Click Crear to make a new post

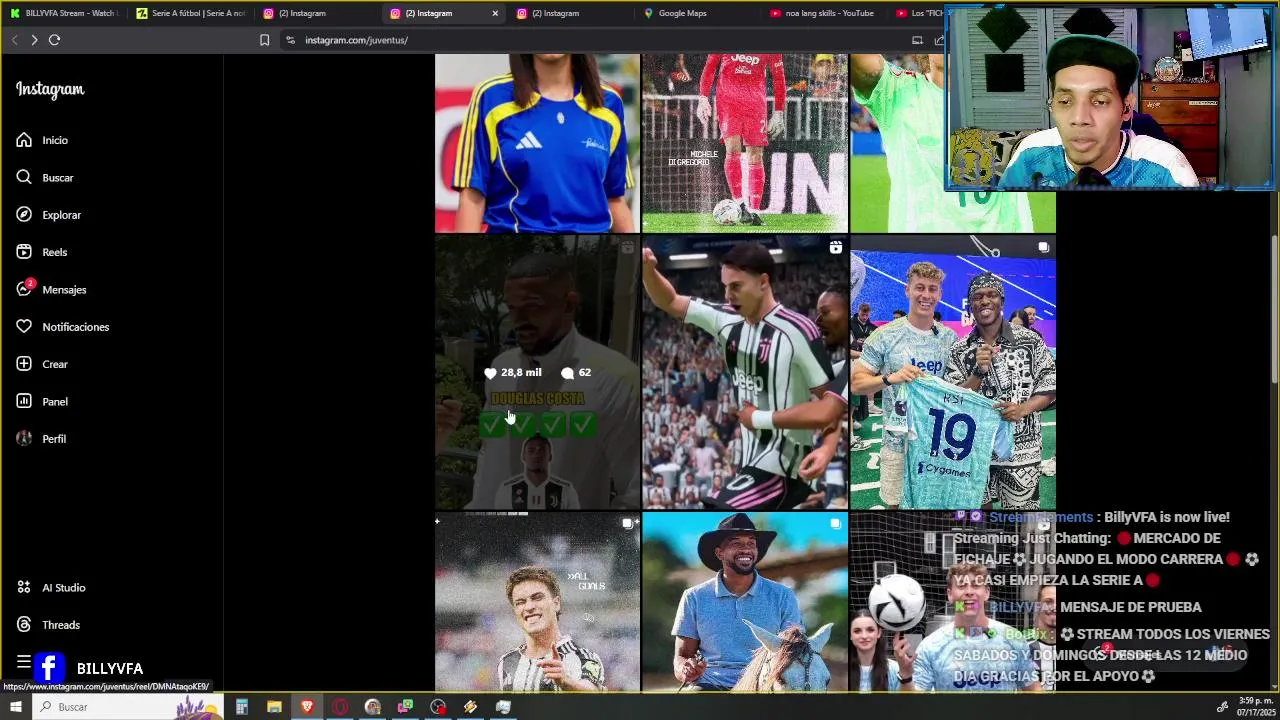[x=42, y=364]
